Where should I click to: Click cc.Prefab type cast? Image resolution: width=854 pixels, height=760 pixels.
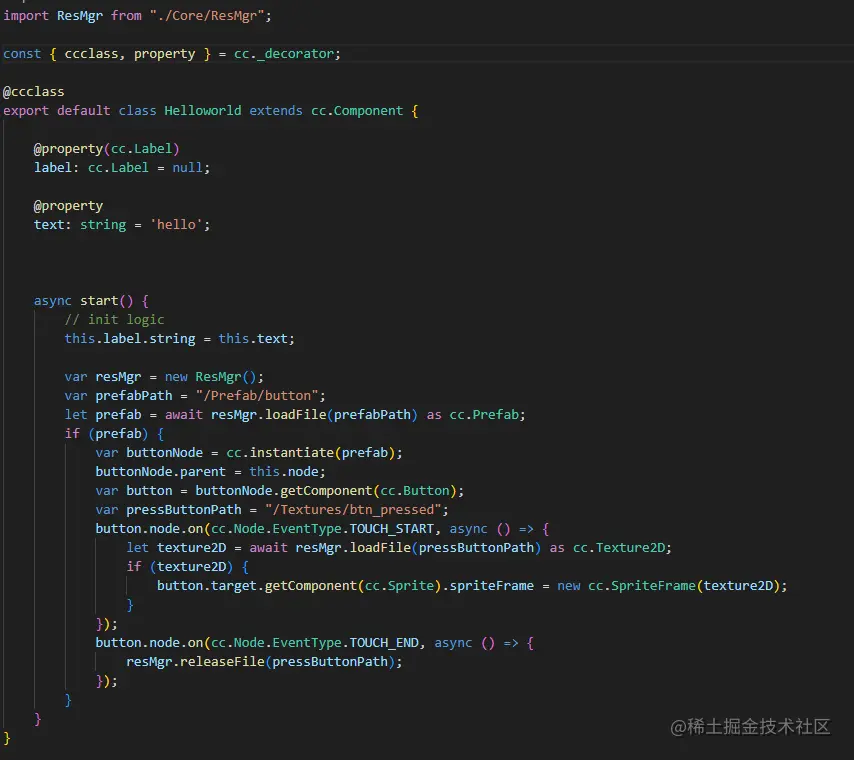(484, 415)
